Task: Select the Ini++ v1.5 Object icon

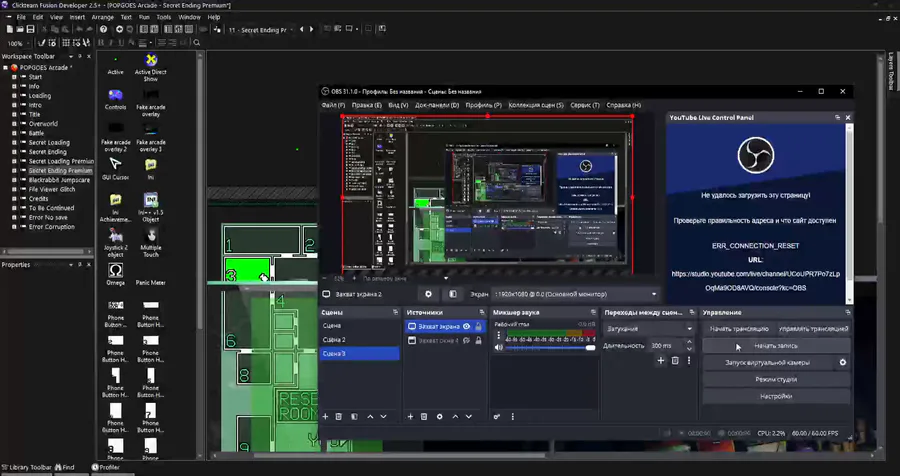Action: point(150,200)
